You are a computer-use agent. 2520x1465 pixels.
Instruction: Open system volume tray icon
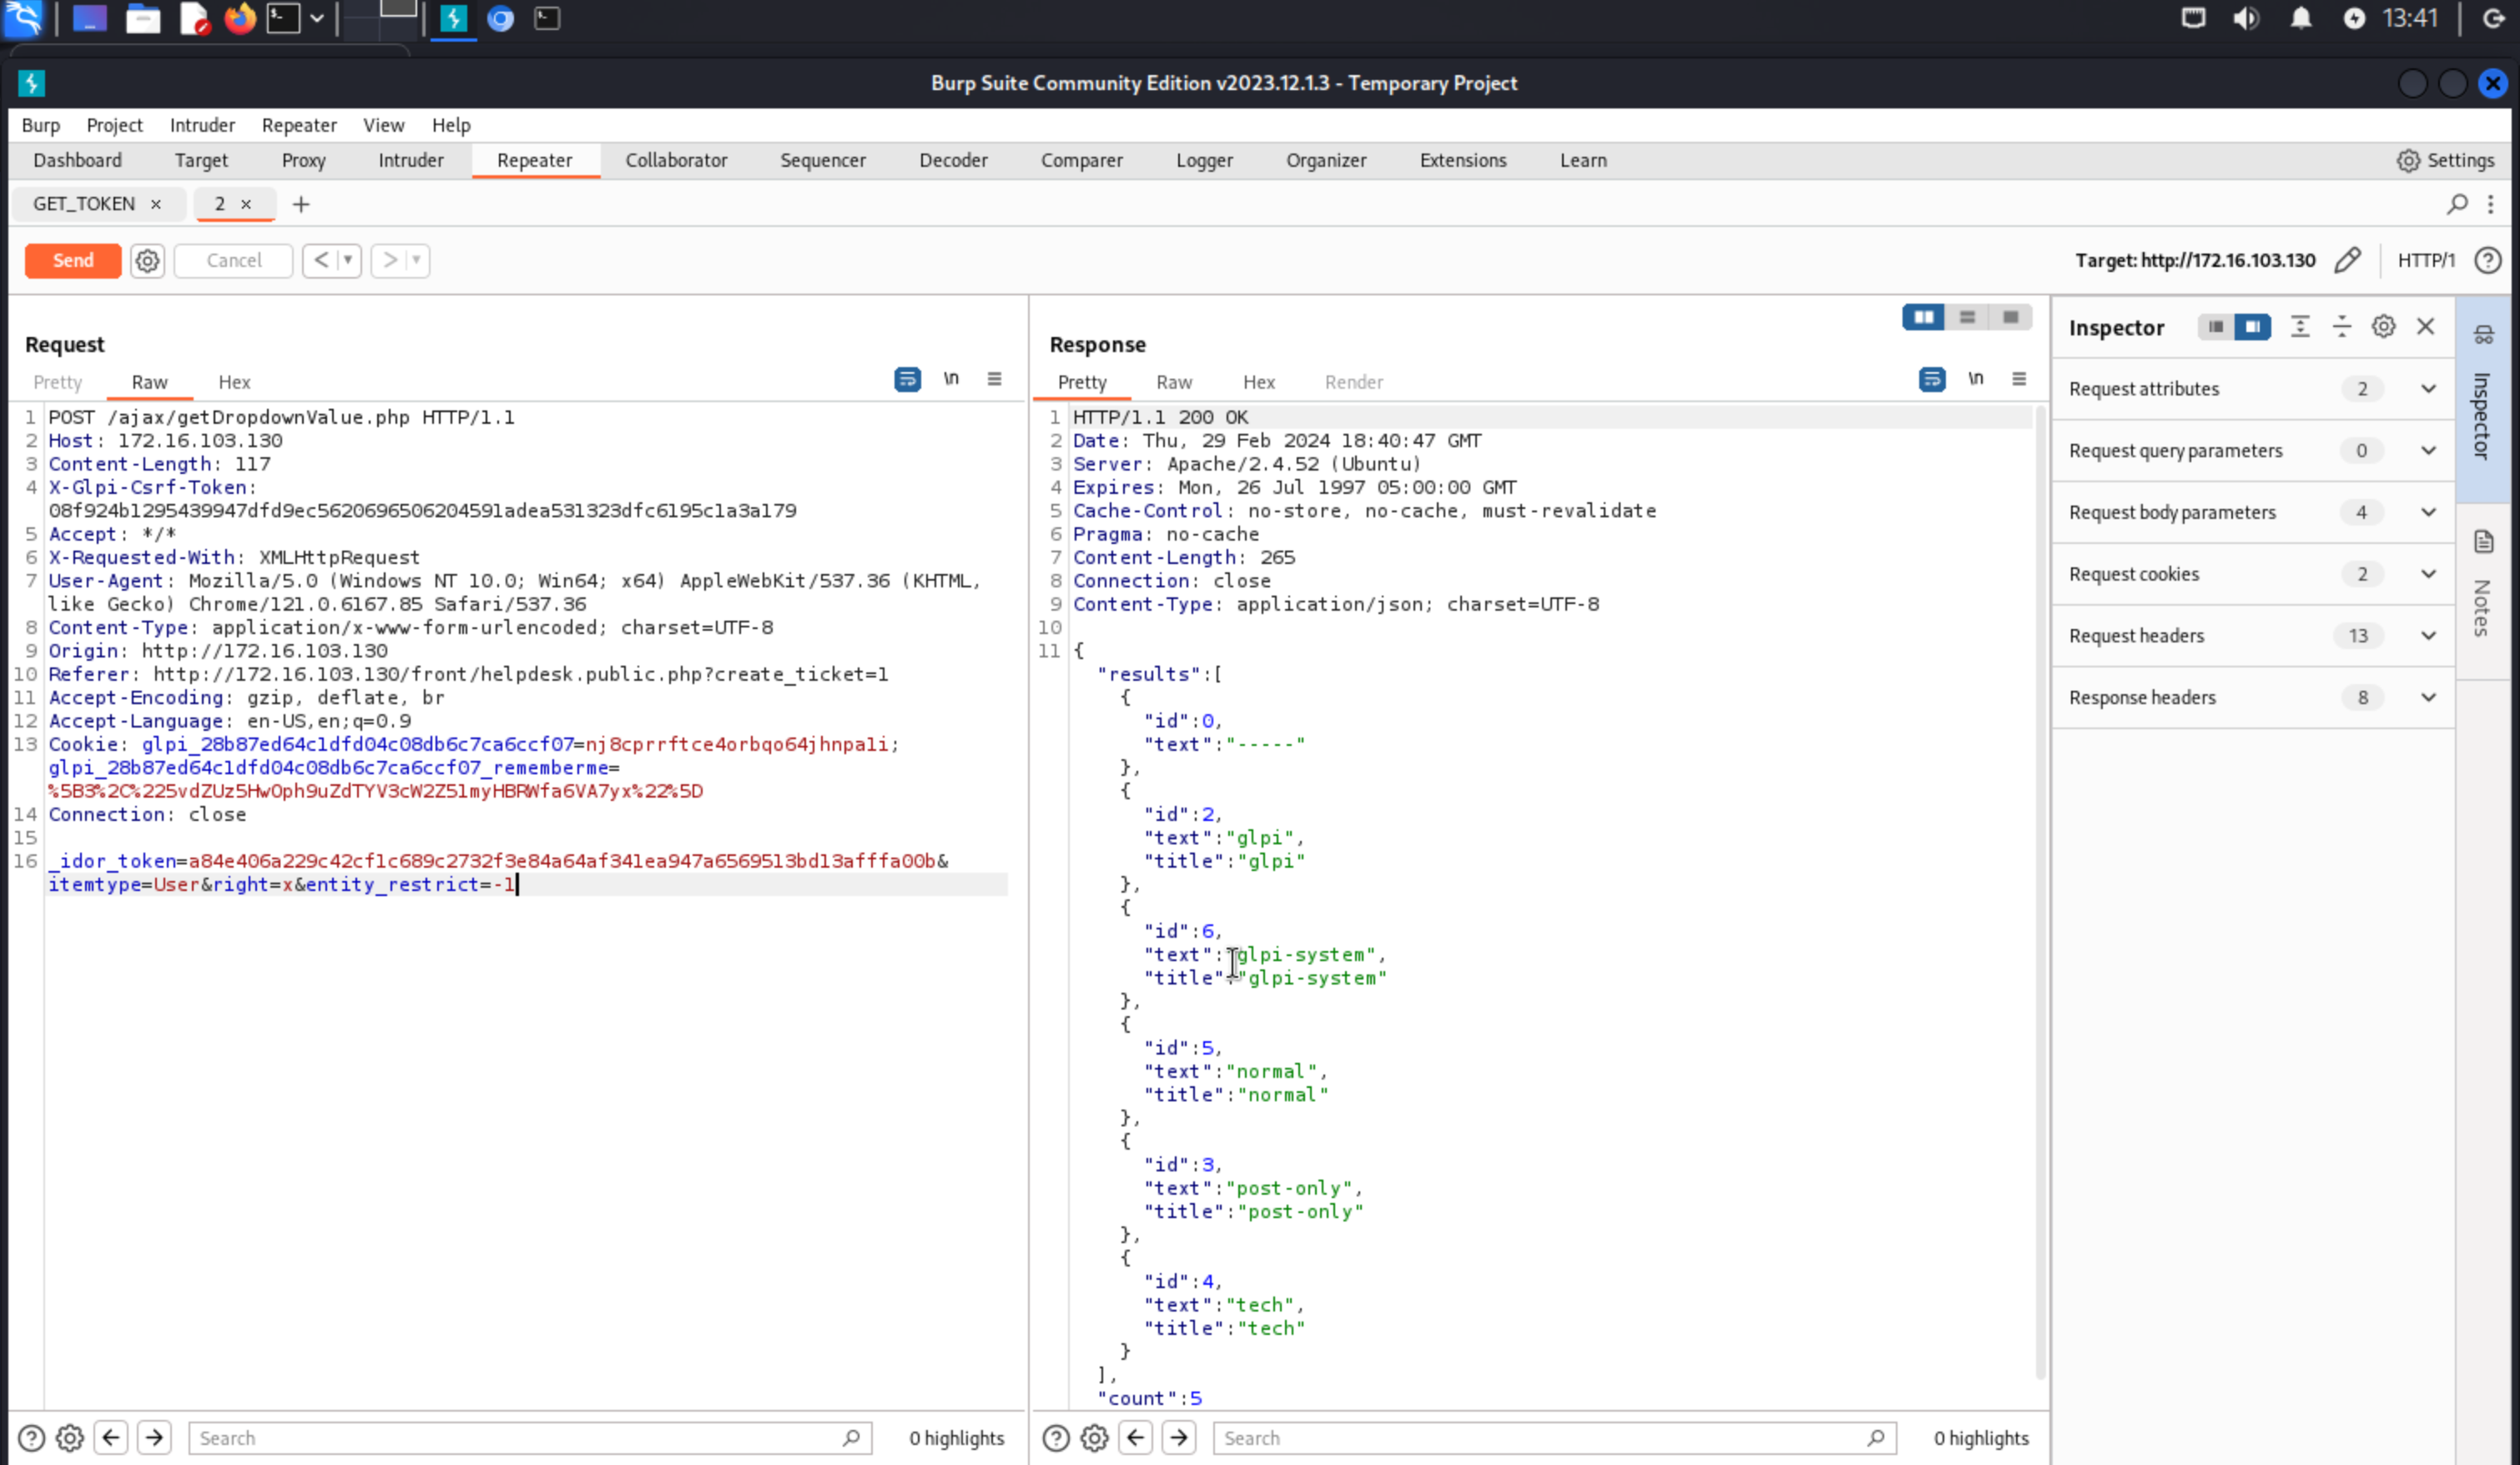[x=2246, y=18]
